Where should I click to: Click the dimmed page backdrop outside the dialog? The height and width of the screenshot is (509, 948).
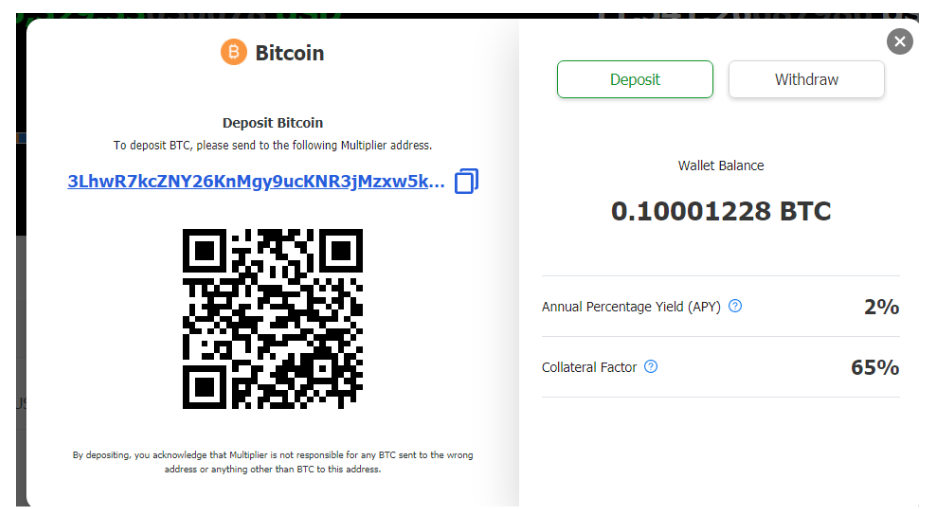[10, 300]
